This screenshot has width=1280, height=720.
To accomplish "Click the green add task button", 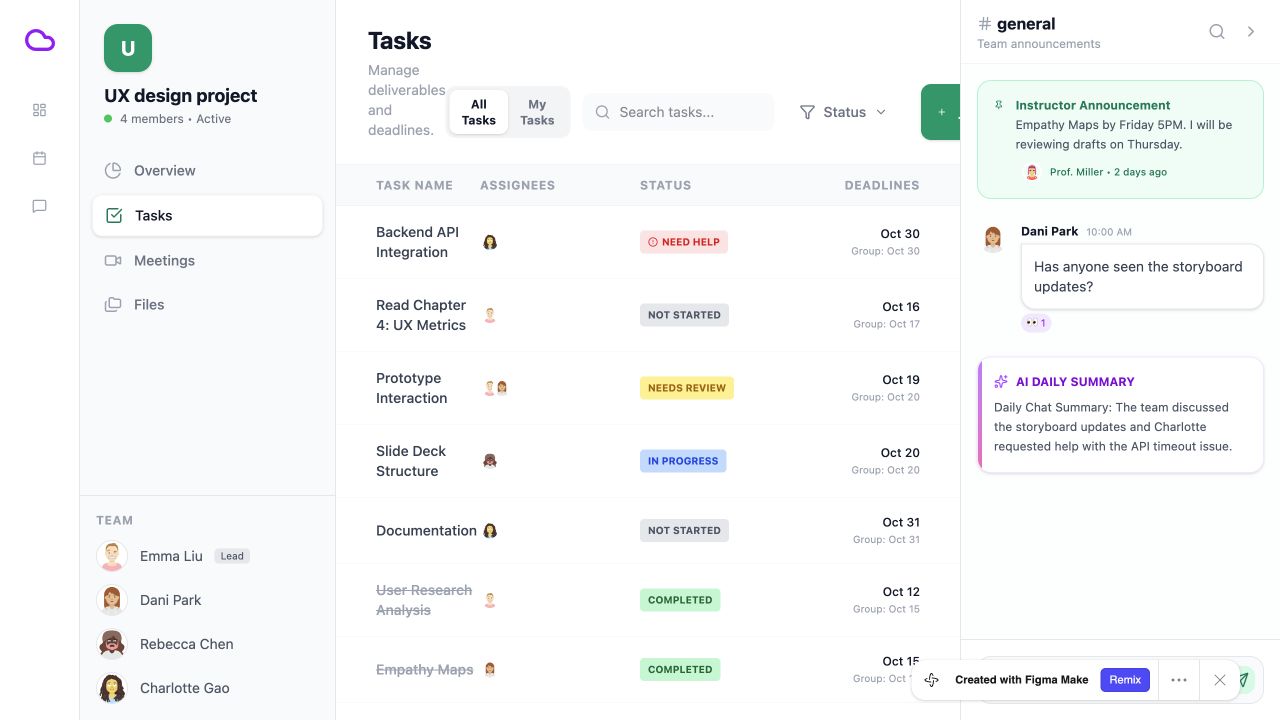I will 941,112.
